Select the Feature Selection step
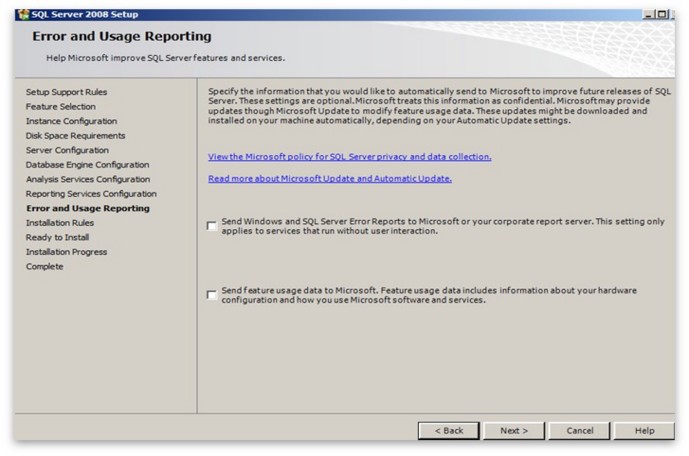The height and width of the screenshot is (456, 689). tap(61, 106)
